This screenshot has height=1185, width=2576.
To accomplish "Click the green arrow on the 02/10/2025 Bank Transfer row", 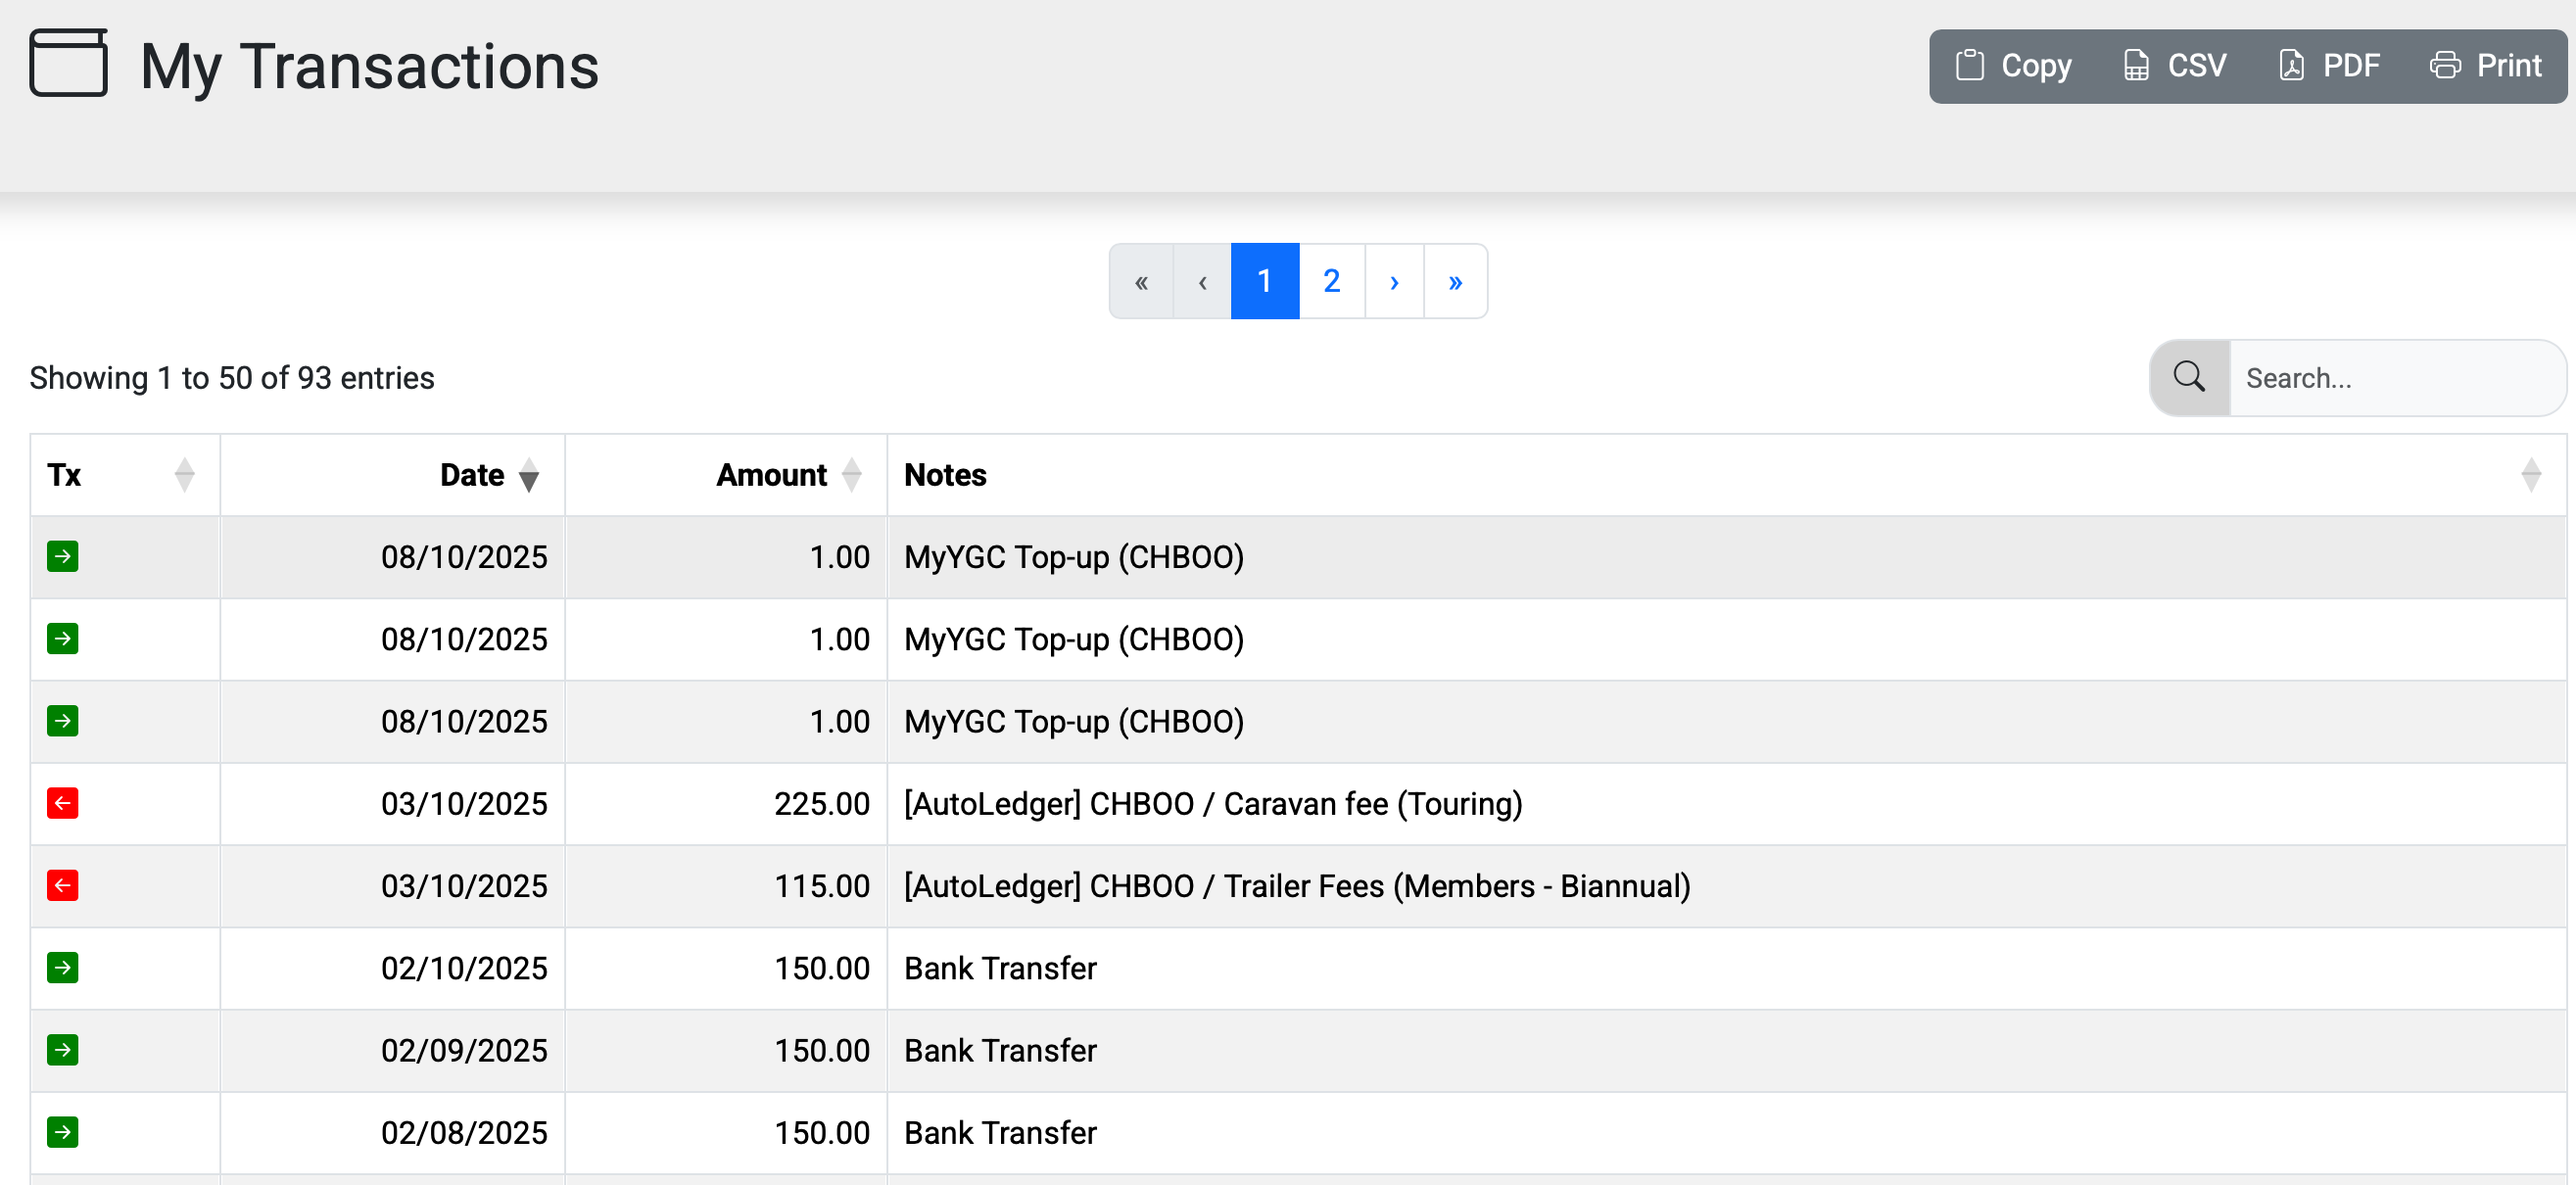I will click(x=63, y=967).
